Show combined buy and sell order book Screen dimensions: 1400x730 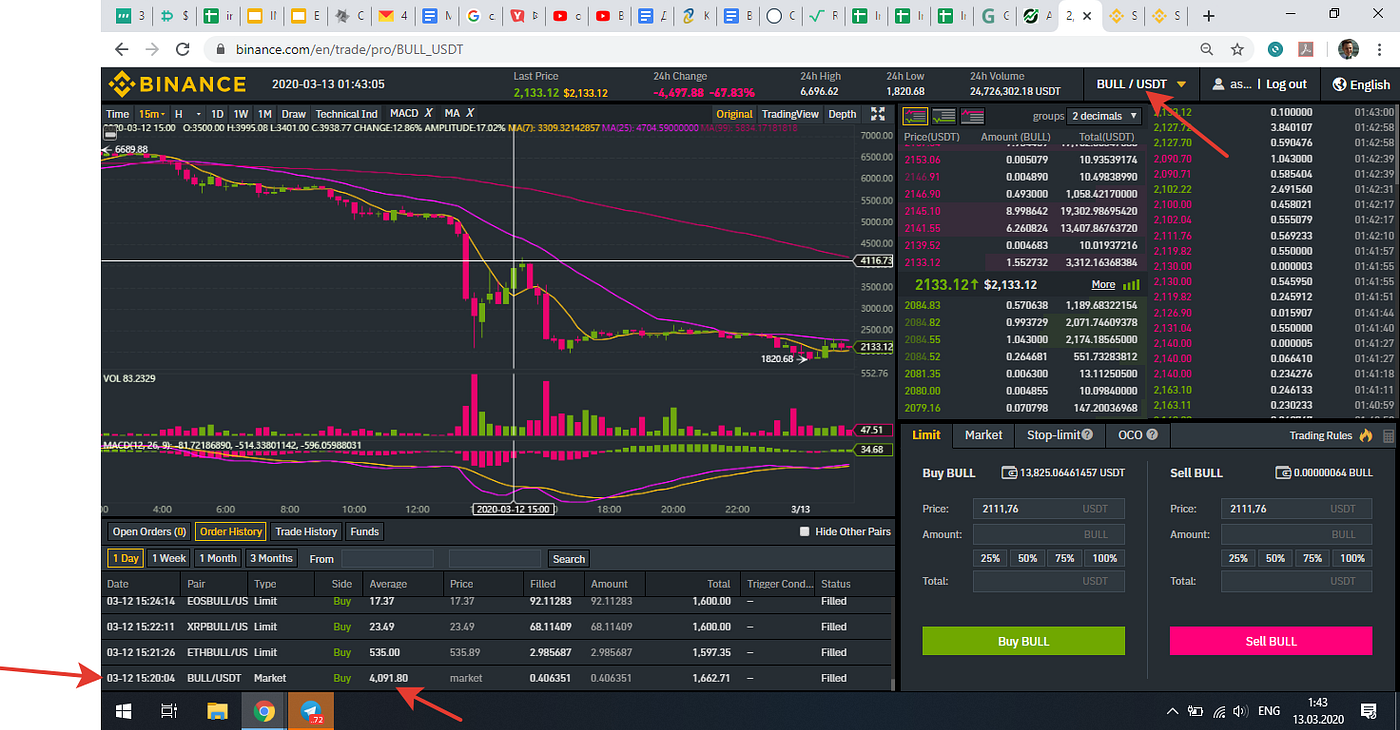(915, 115)
